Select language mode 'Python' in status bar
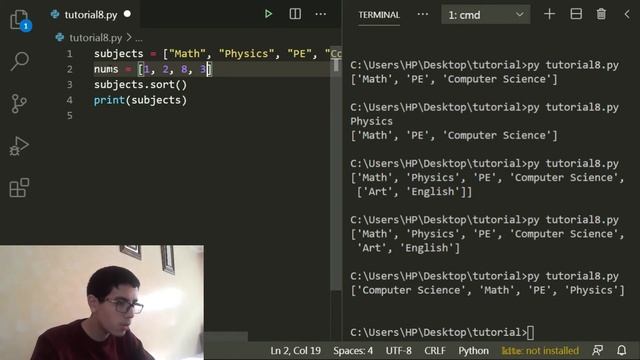The image size is (640, 360). (x=473, y=351)
